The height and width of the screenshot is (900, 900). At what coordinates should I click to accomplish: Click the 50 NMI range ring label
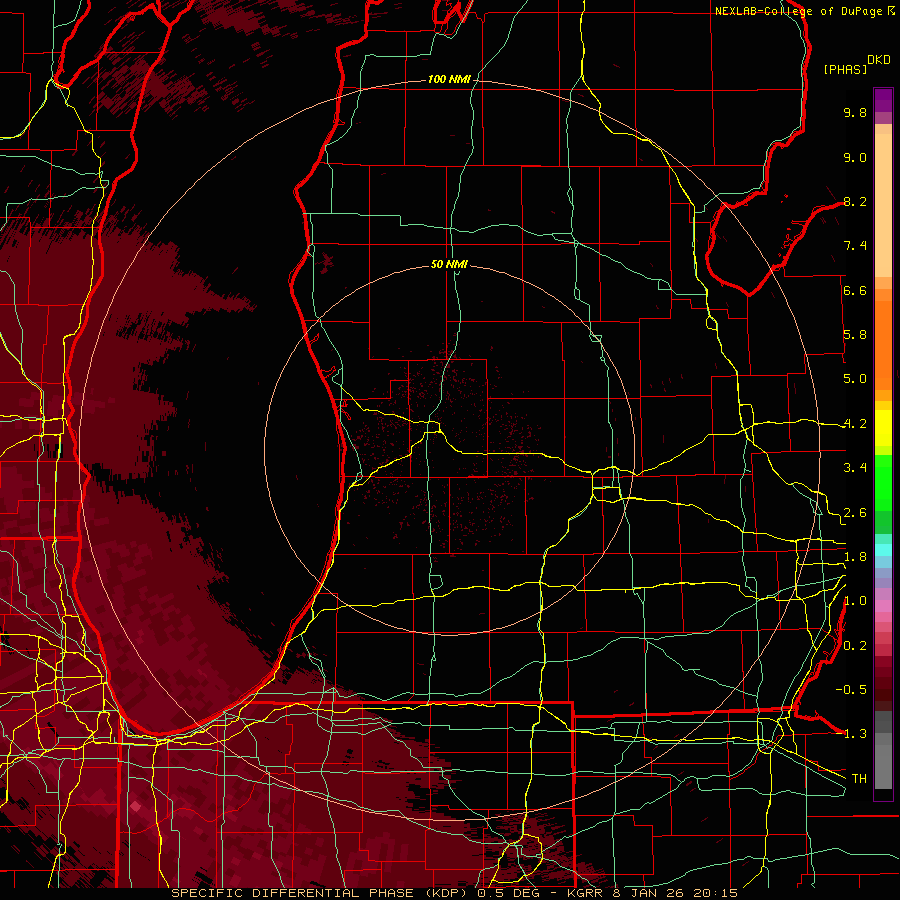(x=449, y=264)
